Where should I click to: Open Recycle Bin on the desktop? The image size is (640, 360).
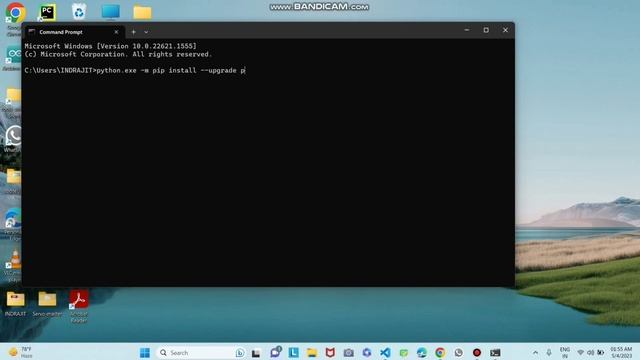point(79,12)
